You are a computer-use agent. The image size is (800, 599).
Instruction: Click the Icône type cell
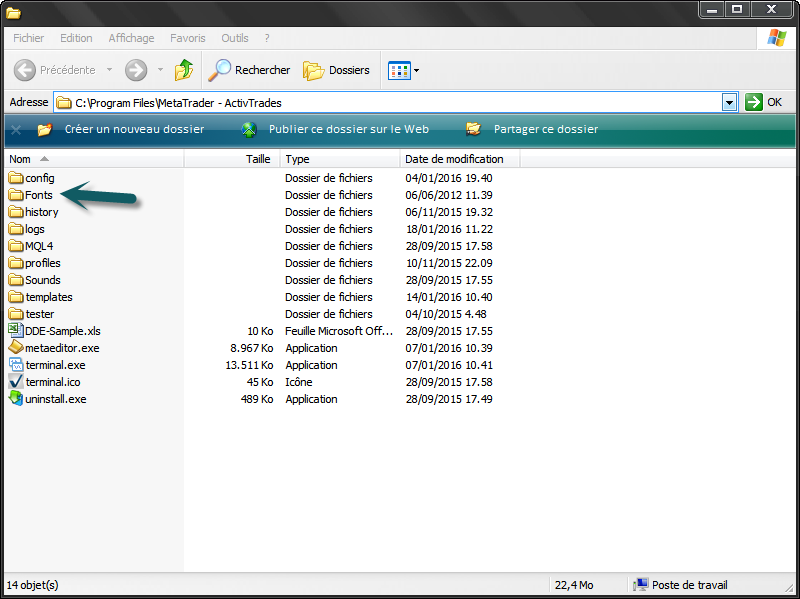click(x=298, y=382)
